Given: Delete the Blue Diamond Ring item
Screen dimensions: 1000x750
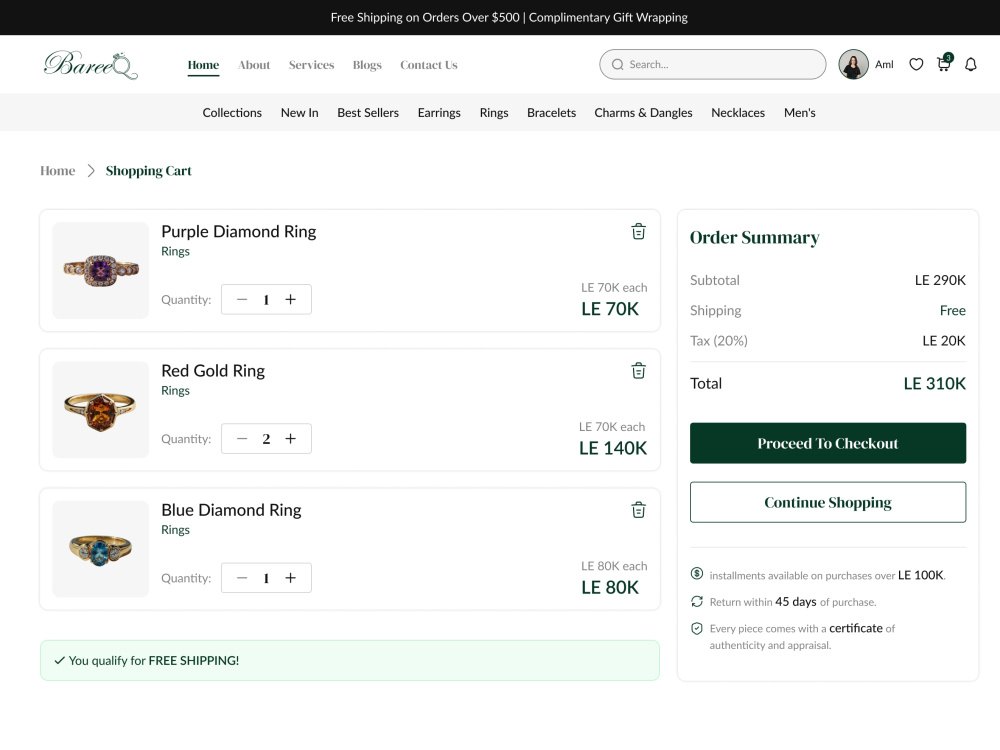Looking at the screenshot, I should click(638, 510).
